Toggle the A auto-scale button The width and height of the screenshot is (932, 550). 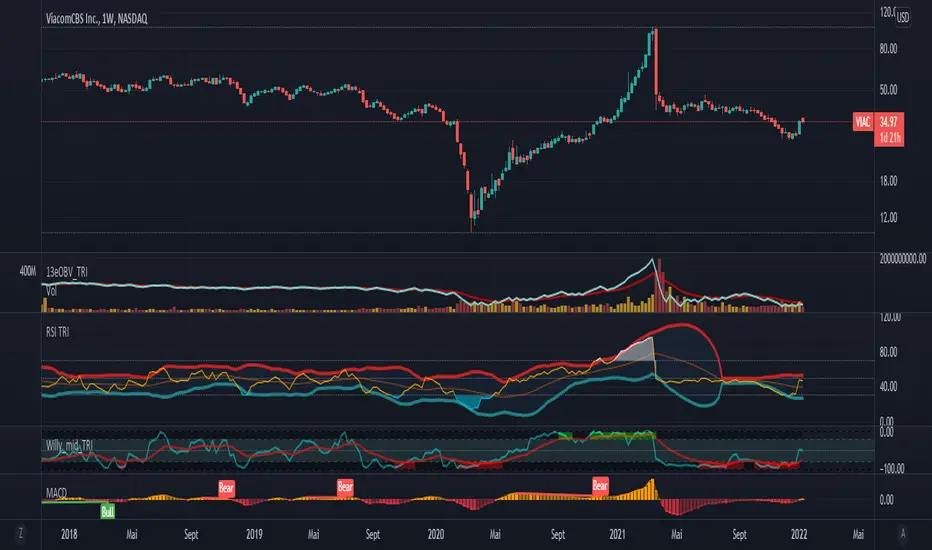pyautogui.click(x=902, y=534)
